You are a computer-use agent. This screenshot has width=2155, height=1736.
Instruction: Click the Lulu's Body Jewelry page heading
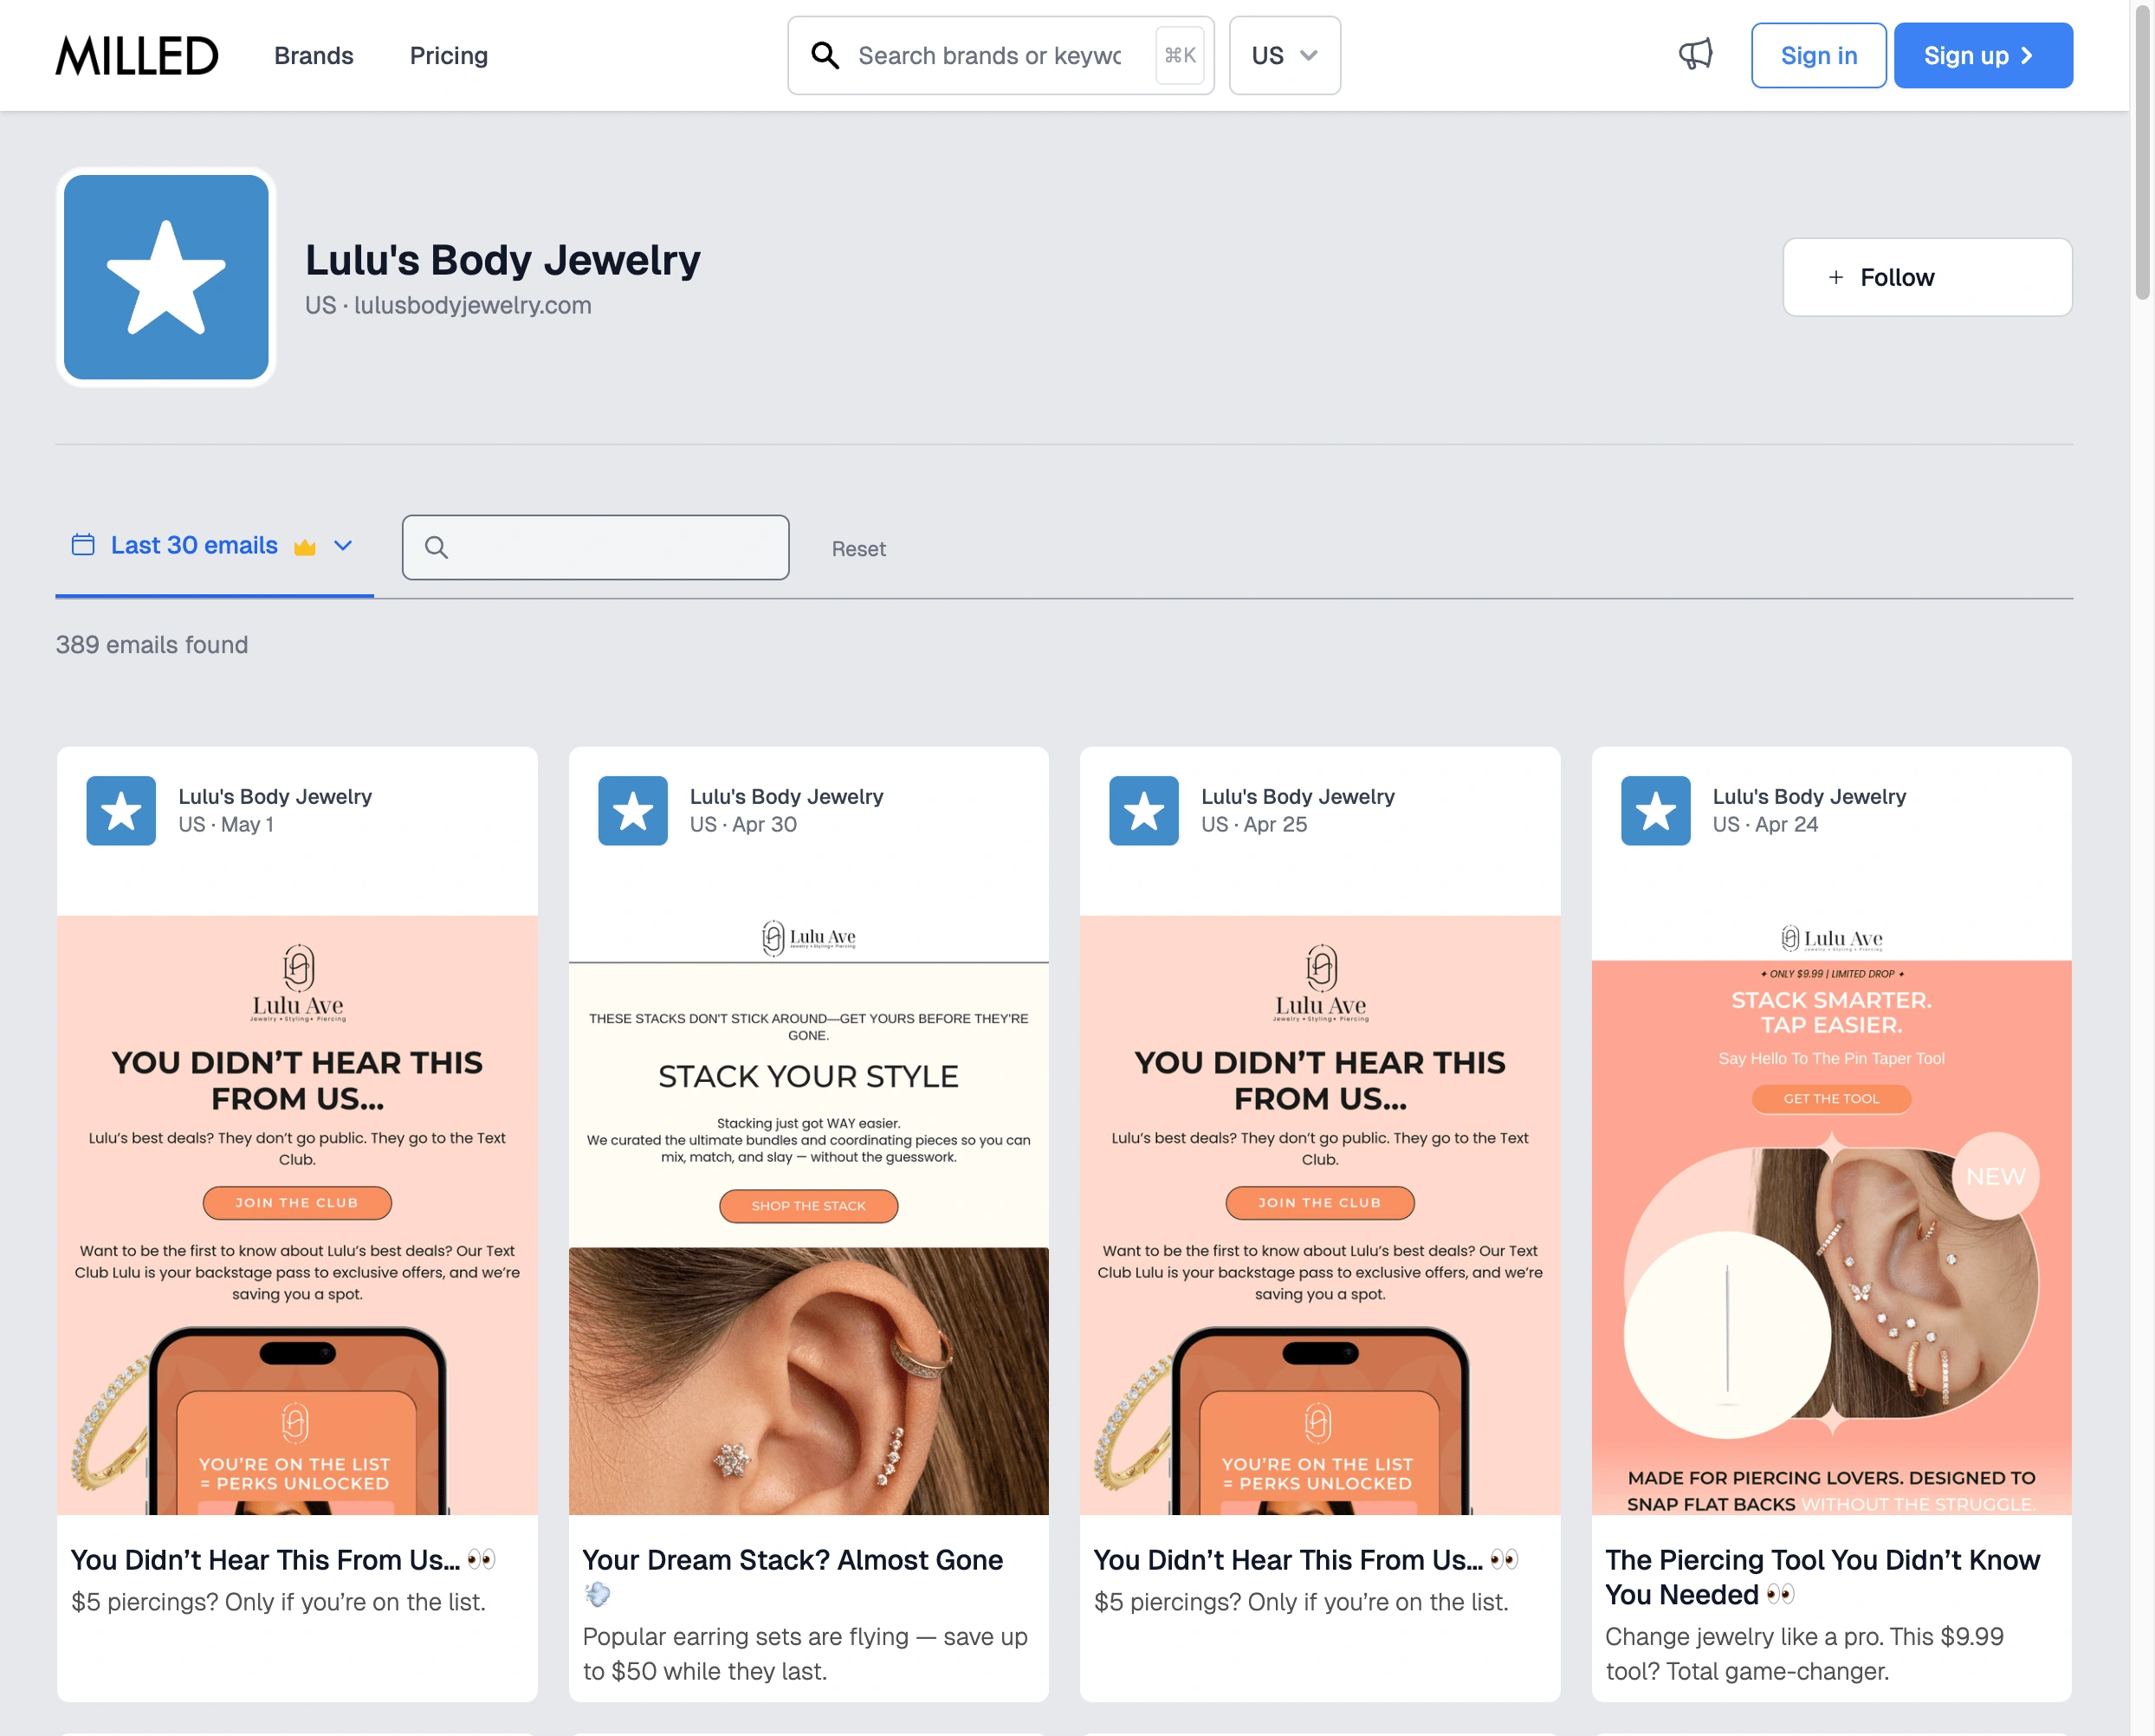503,260
